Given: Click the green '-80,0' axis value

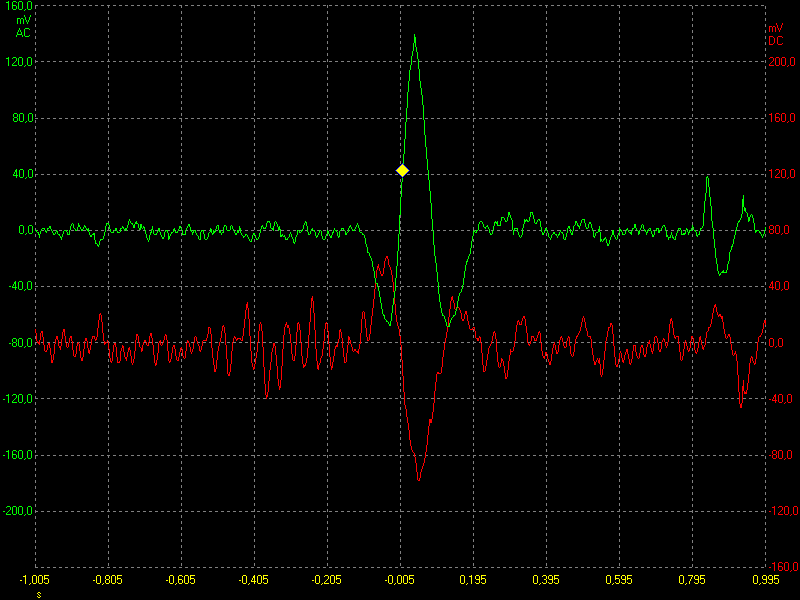Looking at the screenshot, I should coord(21,342).
